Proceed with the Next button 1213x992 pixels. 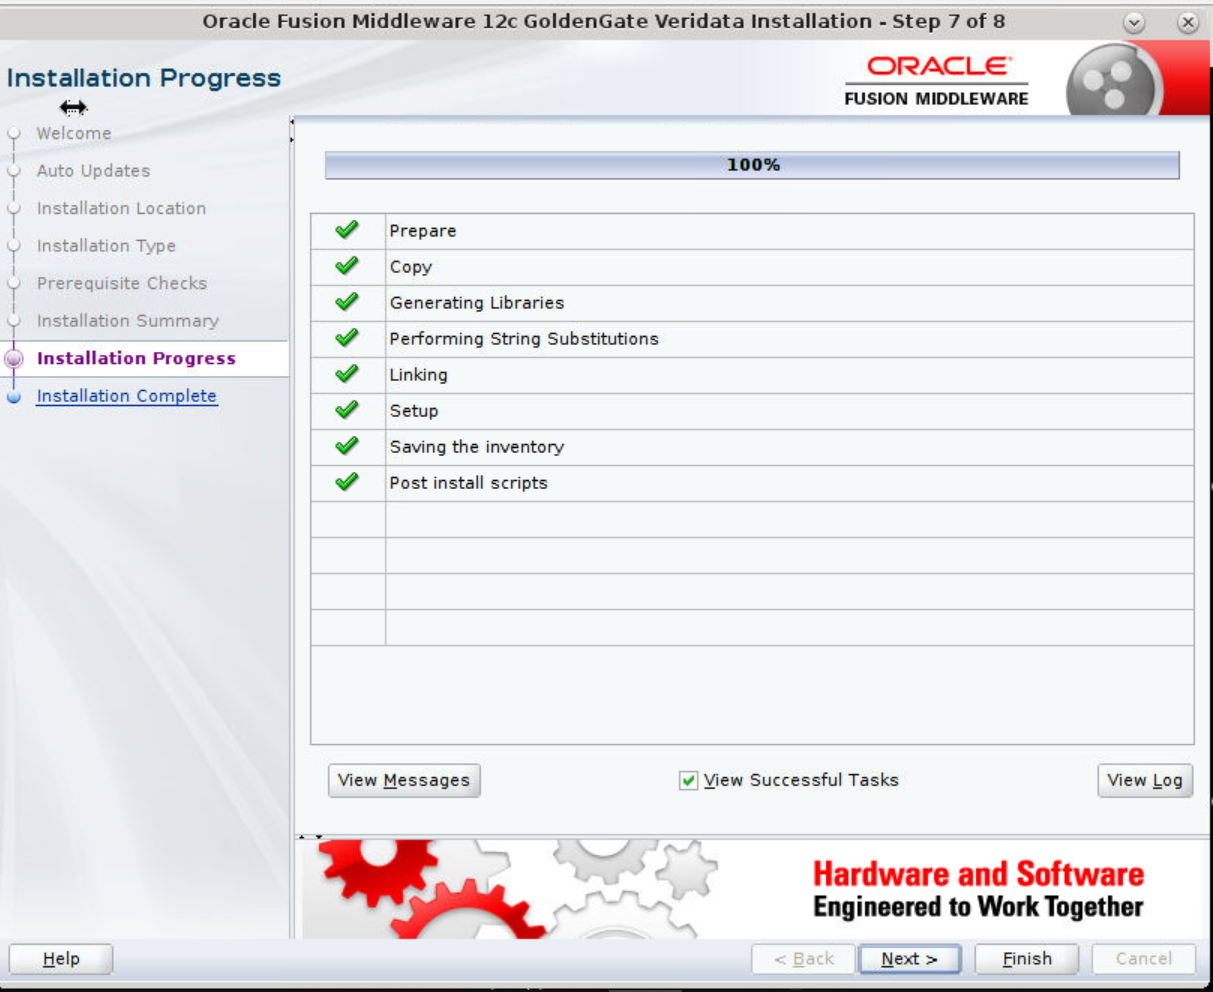(910, 959)
